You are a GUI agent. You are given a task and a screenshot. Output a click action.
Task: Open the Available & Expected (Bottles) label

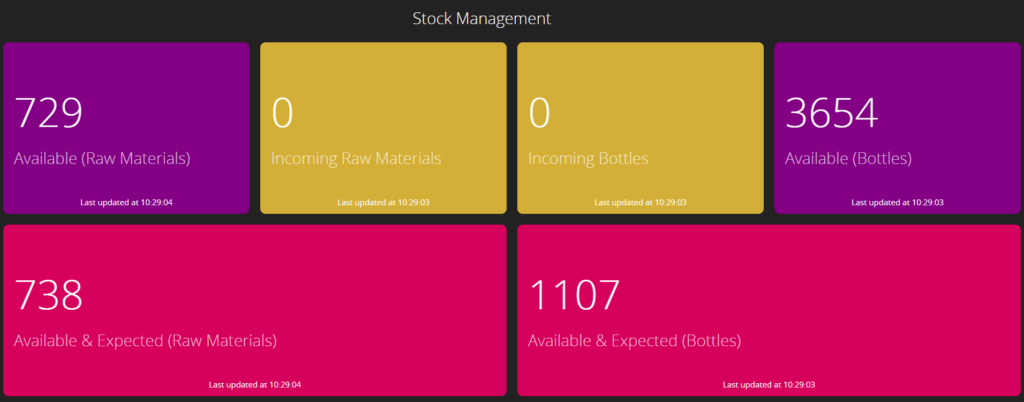(x=634, y=341)
